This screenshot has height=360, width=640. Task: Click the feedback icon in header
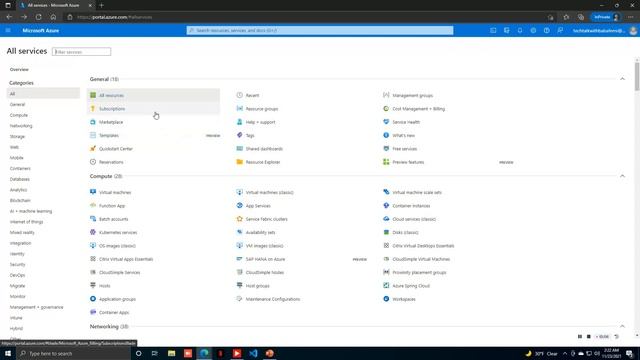560,31
